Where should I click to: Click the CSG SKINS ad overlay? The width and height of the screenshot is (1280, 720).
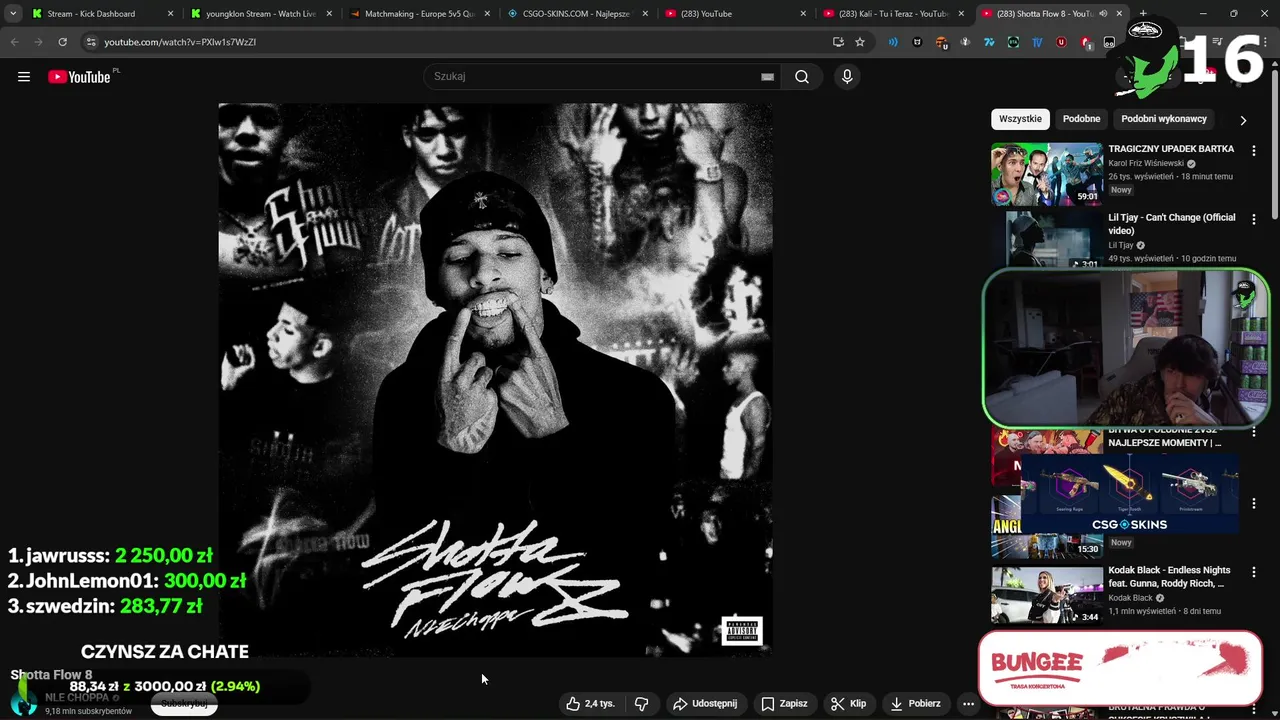click(x=1129, y=494)
